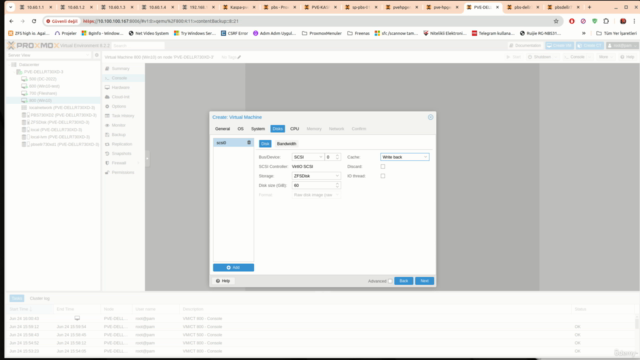
Task: Click Add to add another disk
Action: (233, 267)
